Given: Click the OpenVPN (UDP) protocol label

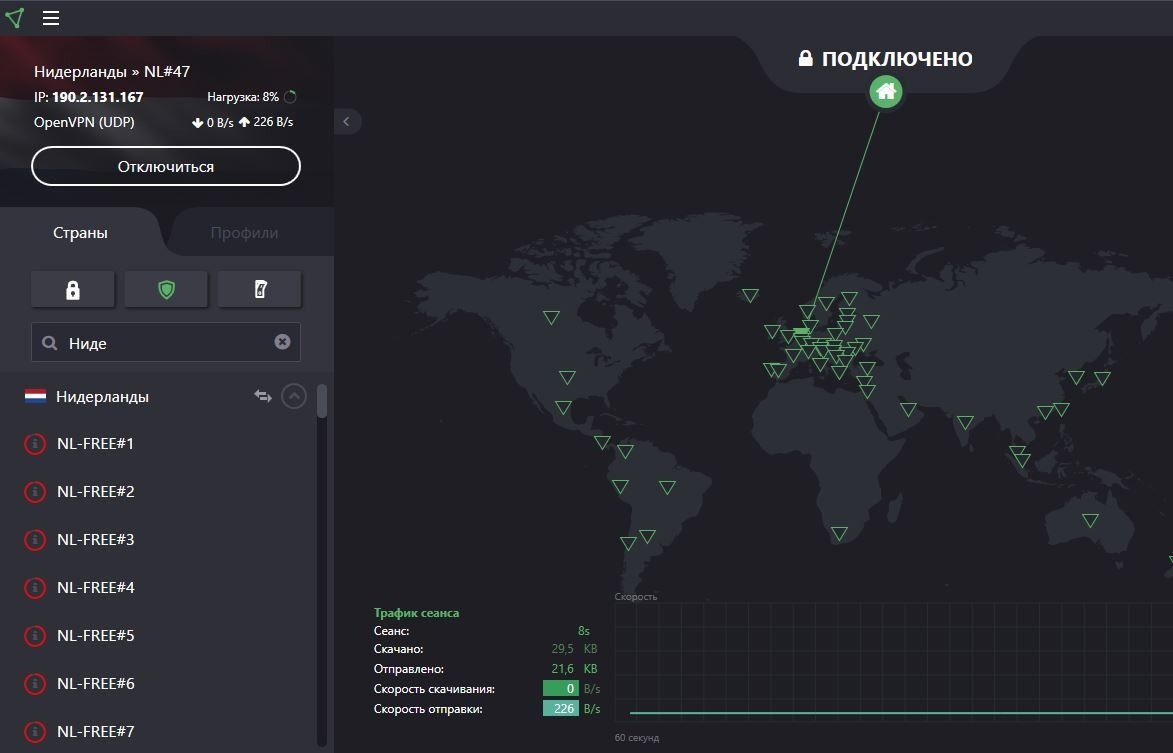Looking at the screenshot, I should (84, 122).
